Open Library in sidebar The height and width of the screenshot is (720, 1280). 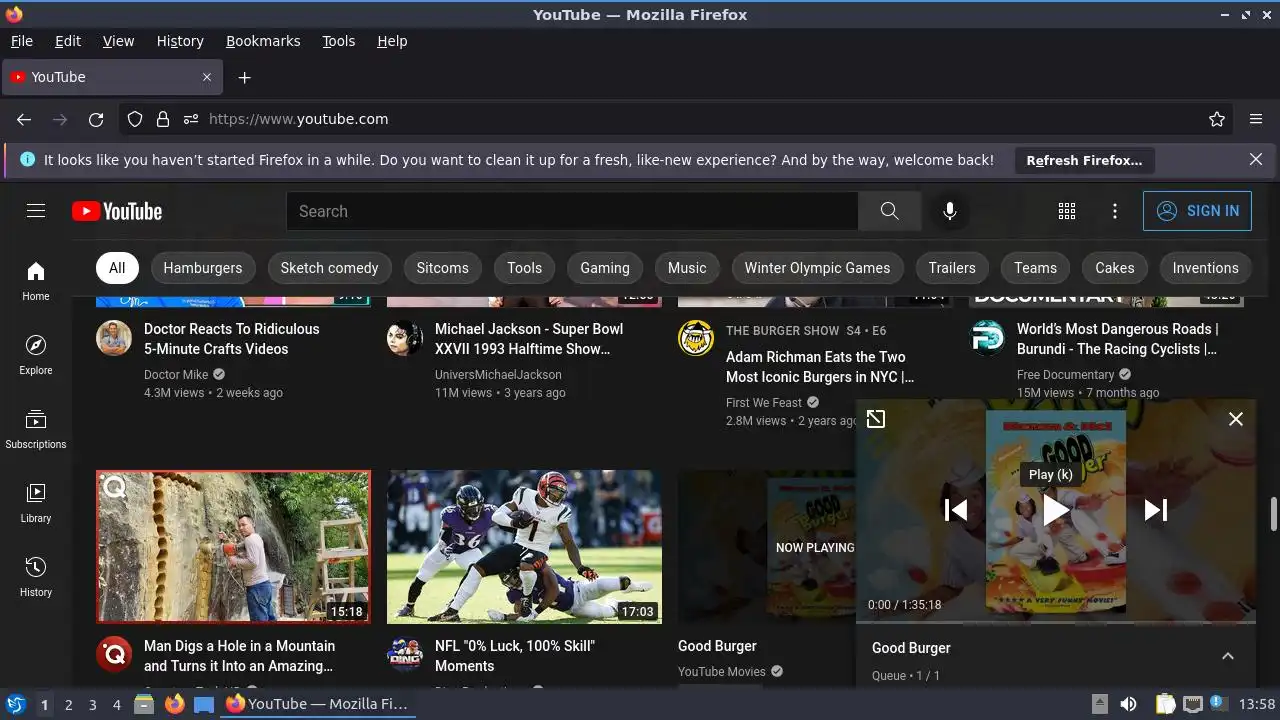(x=36, y=503)
